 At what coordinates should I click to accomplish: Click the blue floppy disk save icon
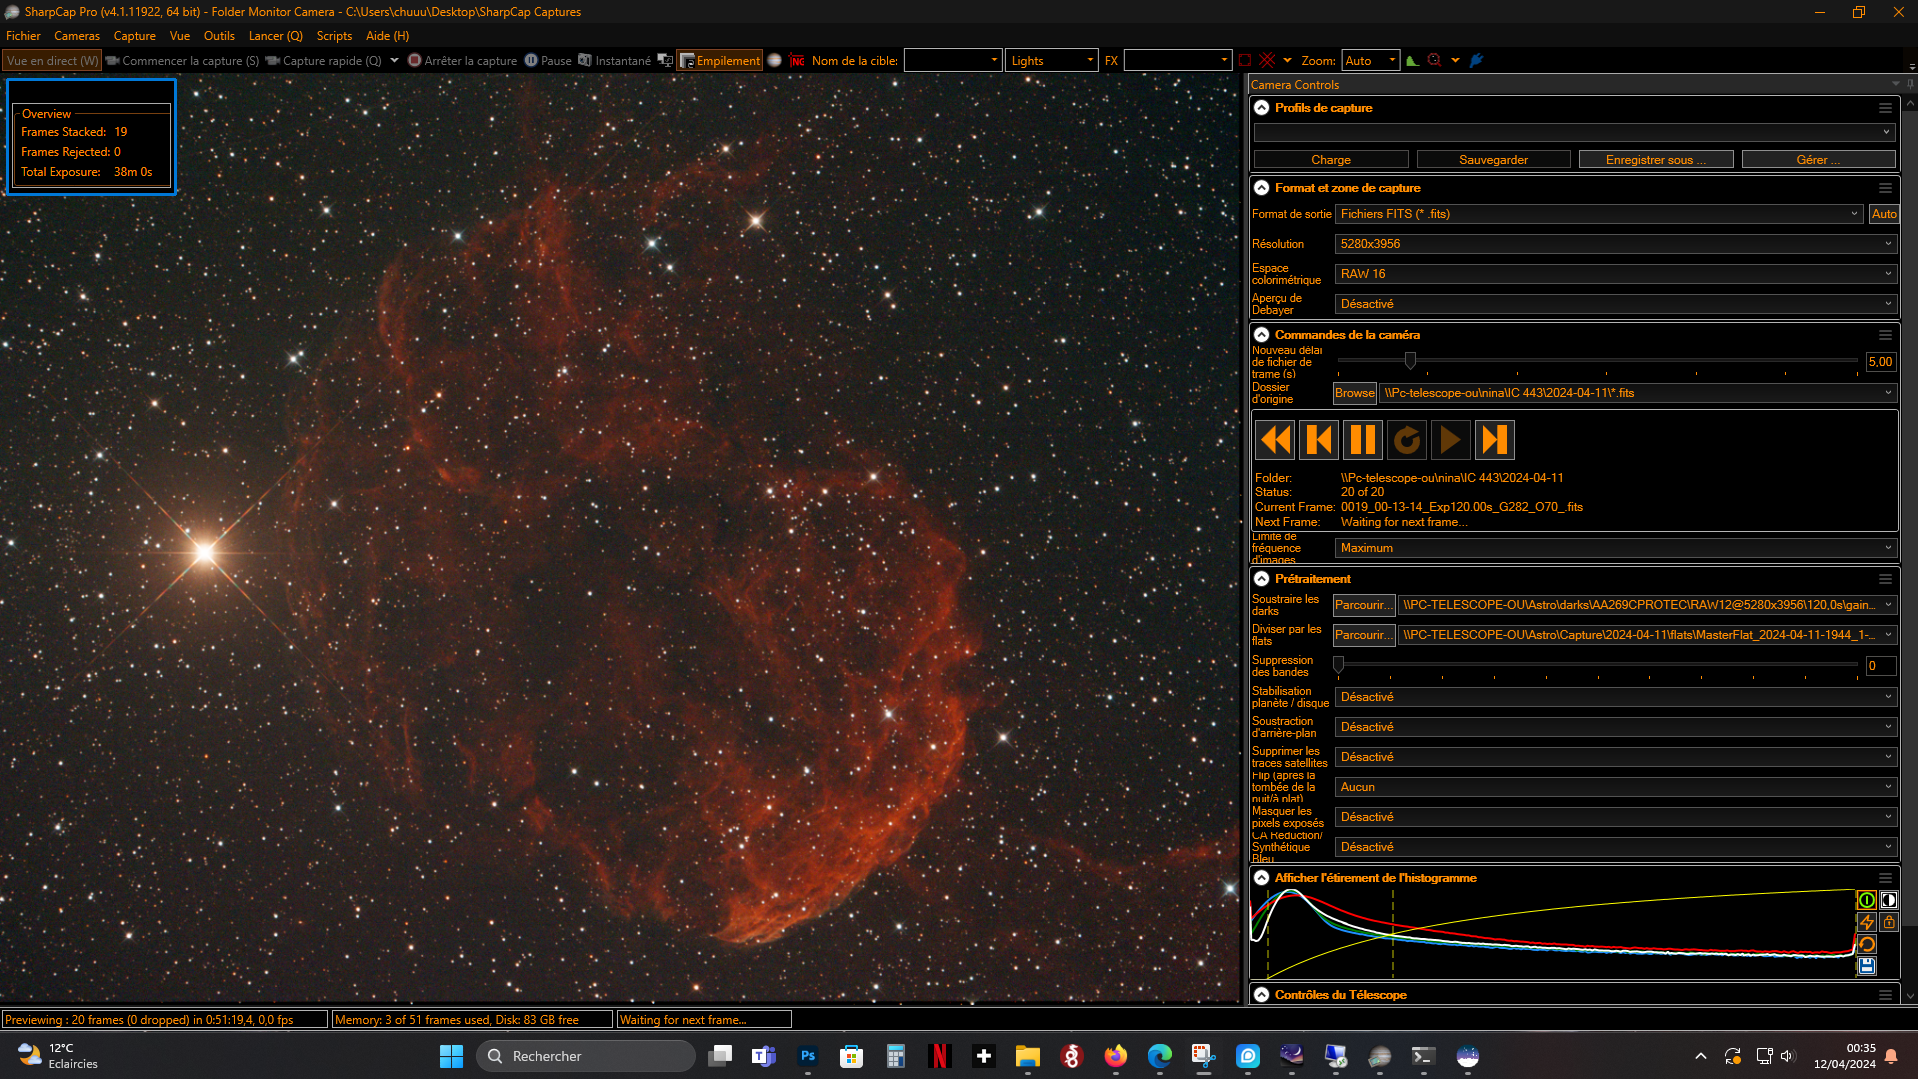click(1866, 966)
